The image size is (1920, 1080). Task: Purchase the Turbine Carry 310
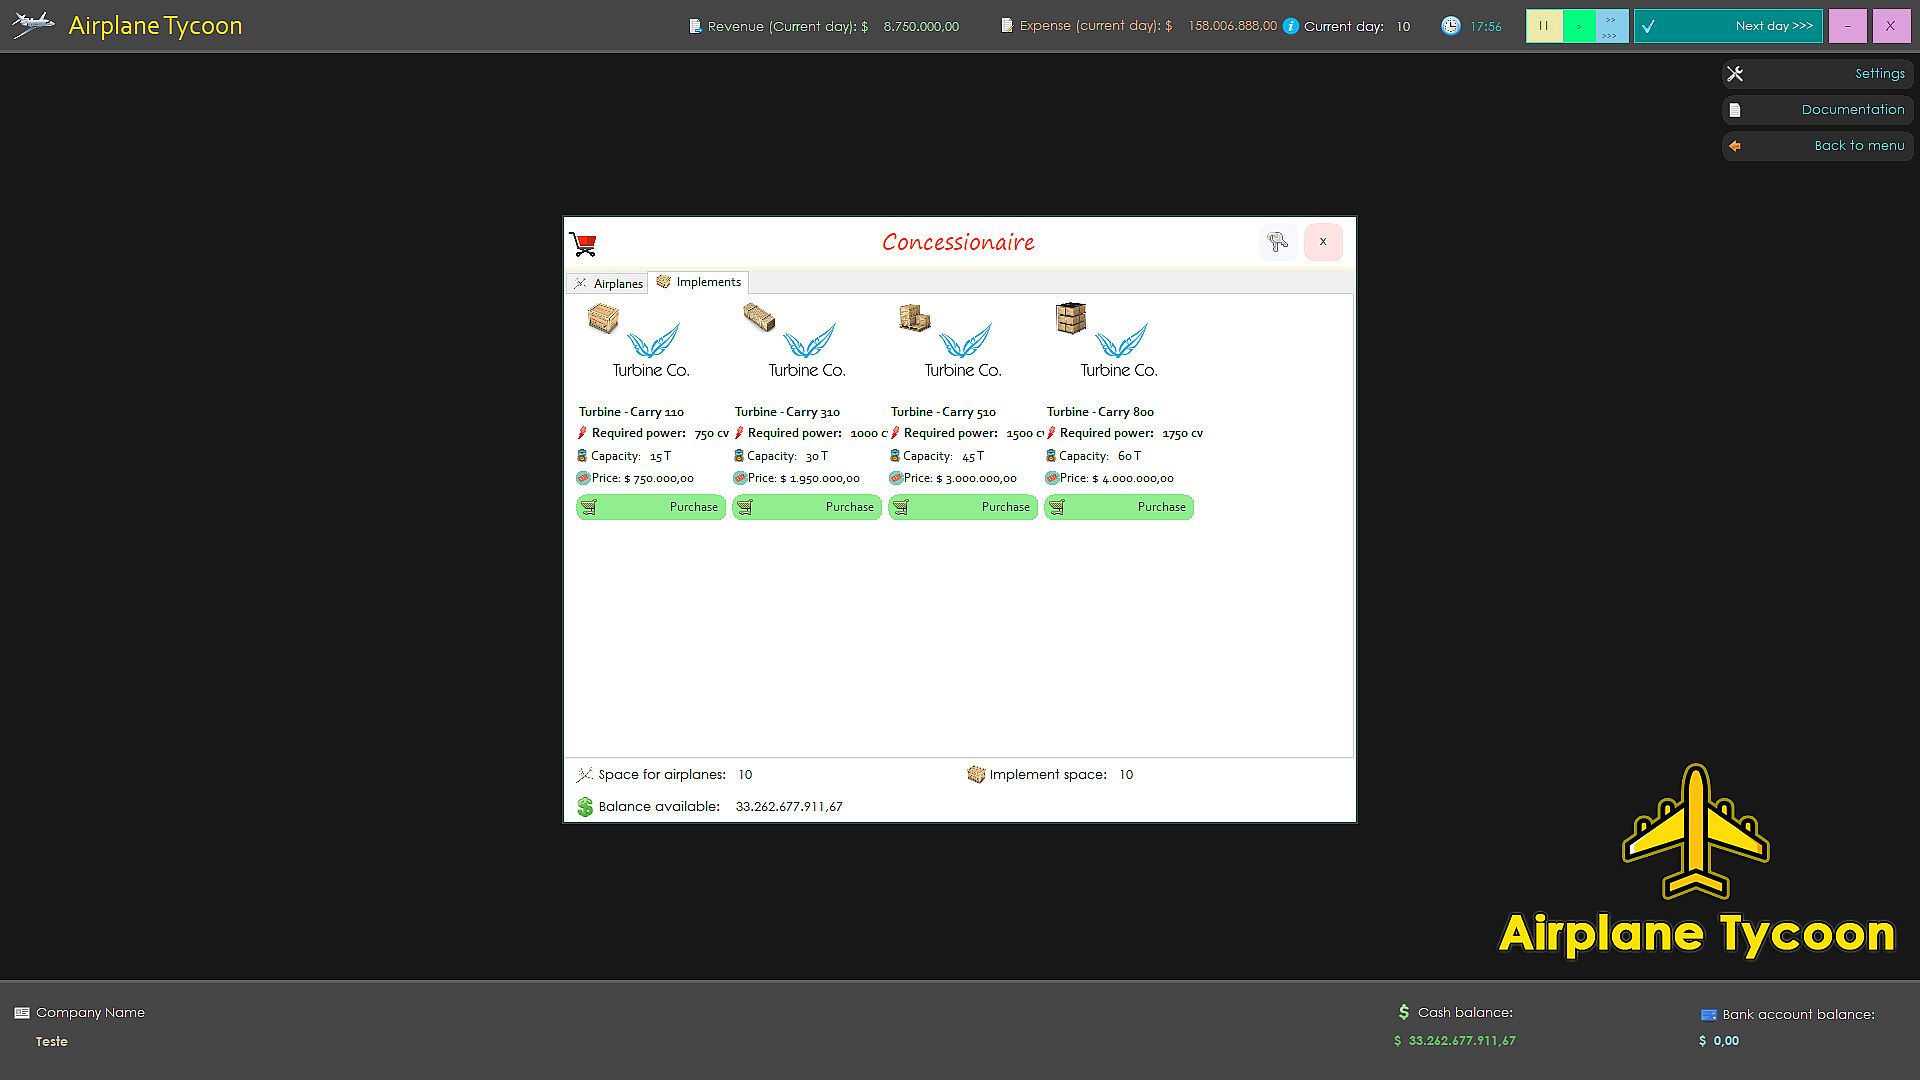click(807, 507)
